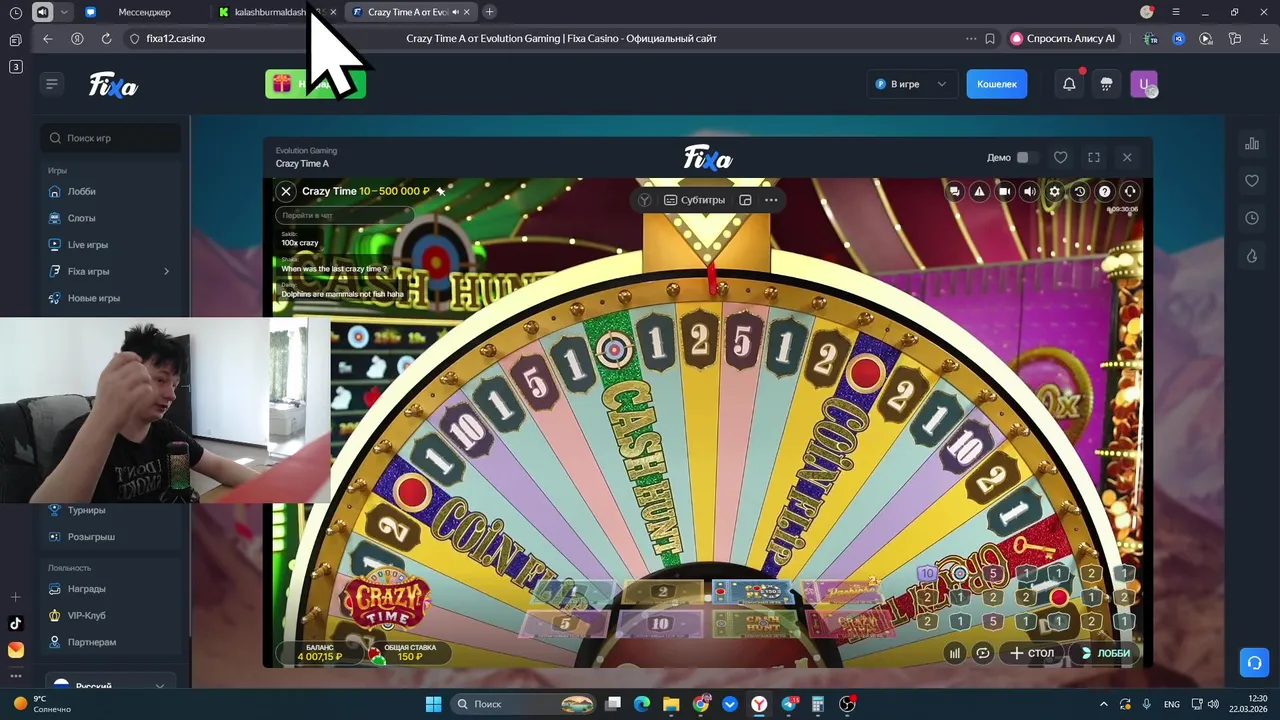Click the flame popular icon in right rail
Viewport: 1280px width, 720px height.
[x=1252, y=256]
